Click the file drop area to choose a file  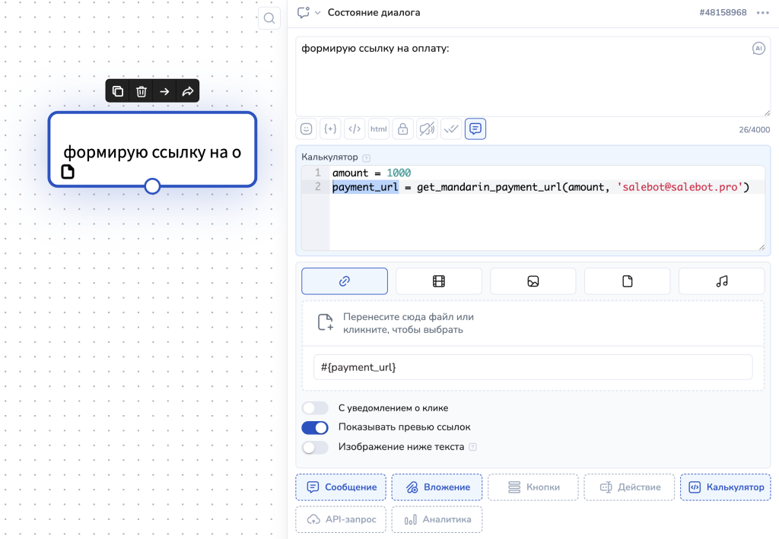tap(533, 323)
